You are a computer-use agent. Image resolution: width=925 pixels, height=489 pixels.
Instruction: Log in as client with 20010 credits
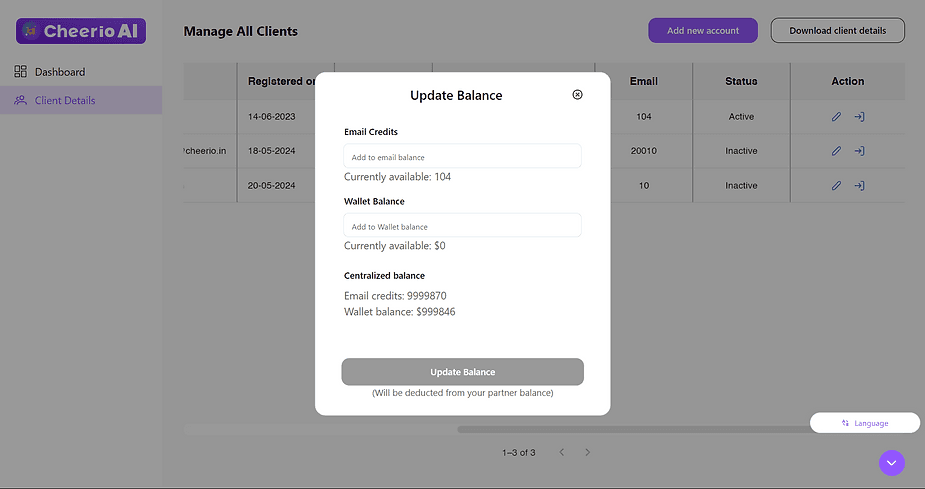(860, 151)
